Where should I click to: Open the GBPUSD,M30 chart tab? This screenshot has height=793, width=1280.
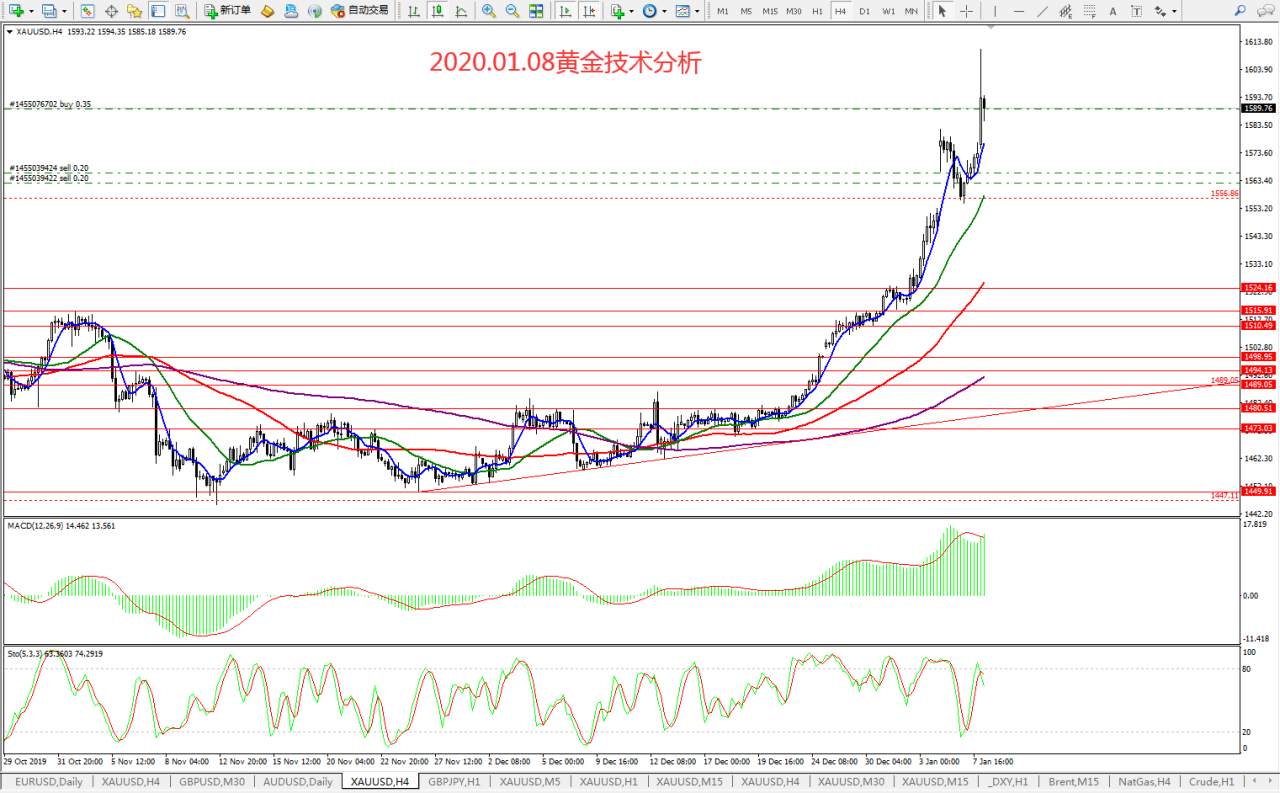pos(210,781)
